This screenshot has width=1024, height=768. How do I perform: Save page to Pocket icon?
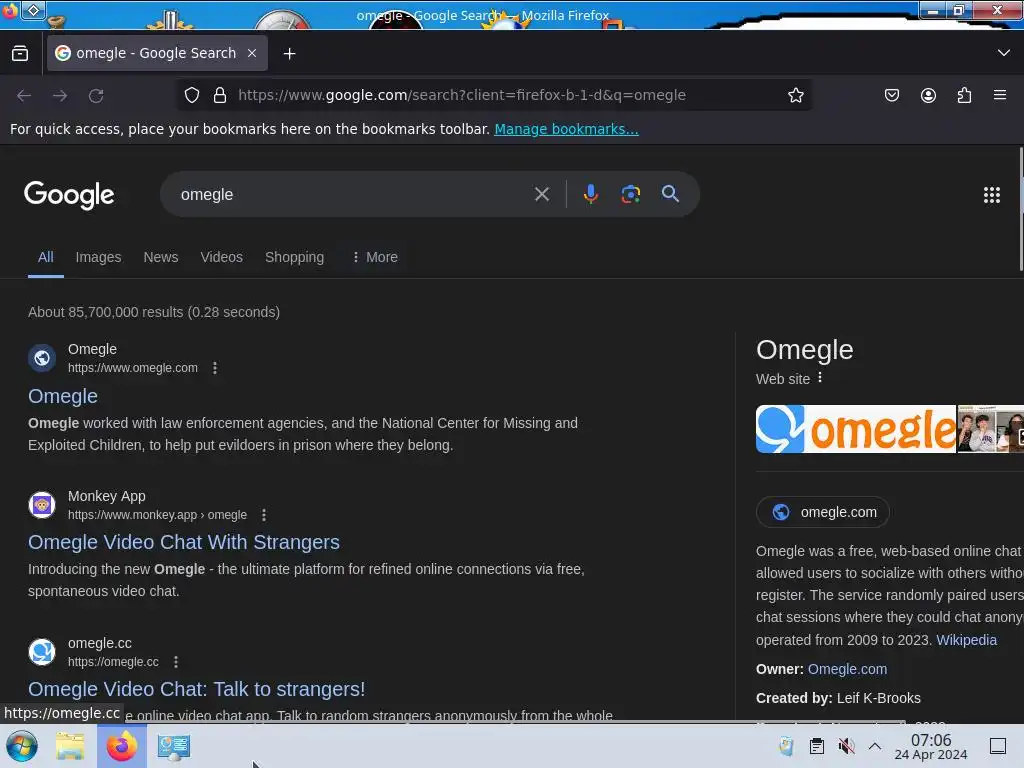coord(892,95)
